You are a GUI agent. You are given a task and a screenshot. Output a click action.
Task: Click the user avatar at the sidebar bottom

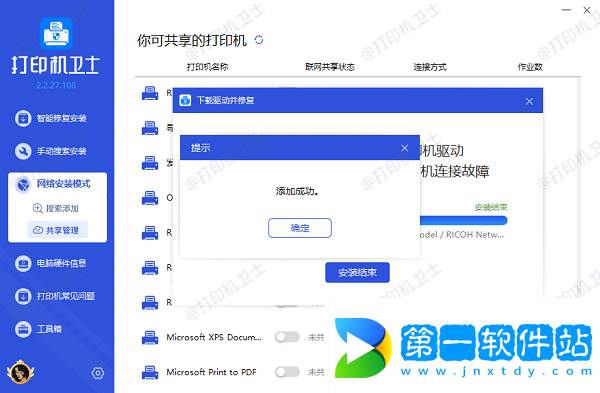[x=20, y=372]
